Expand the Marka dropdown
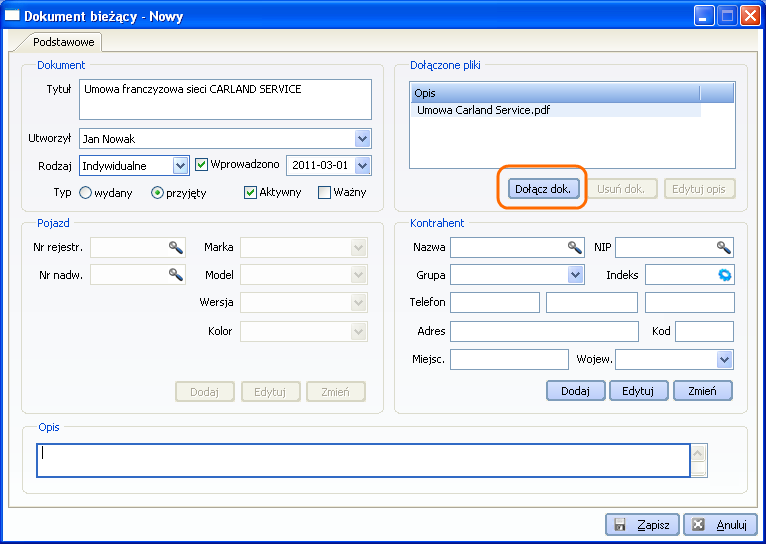The height and width of the screenshot is (544, 766). pyautogui.click(x=359, y=248)
